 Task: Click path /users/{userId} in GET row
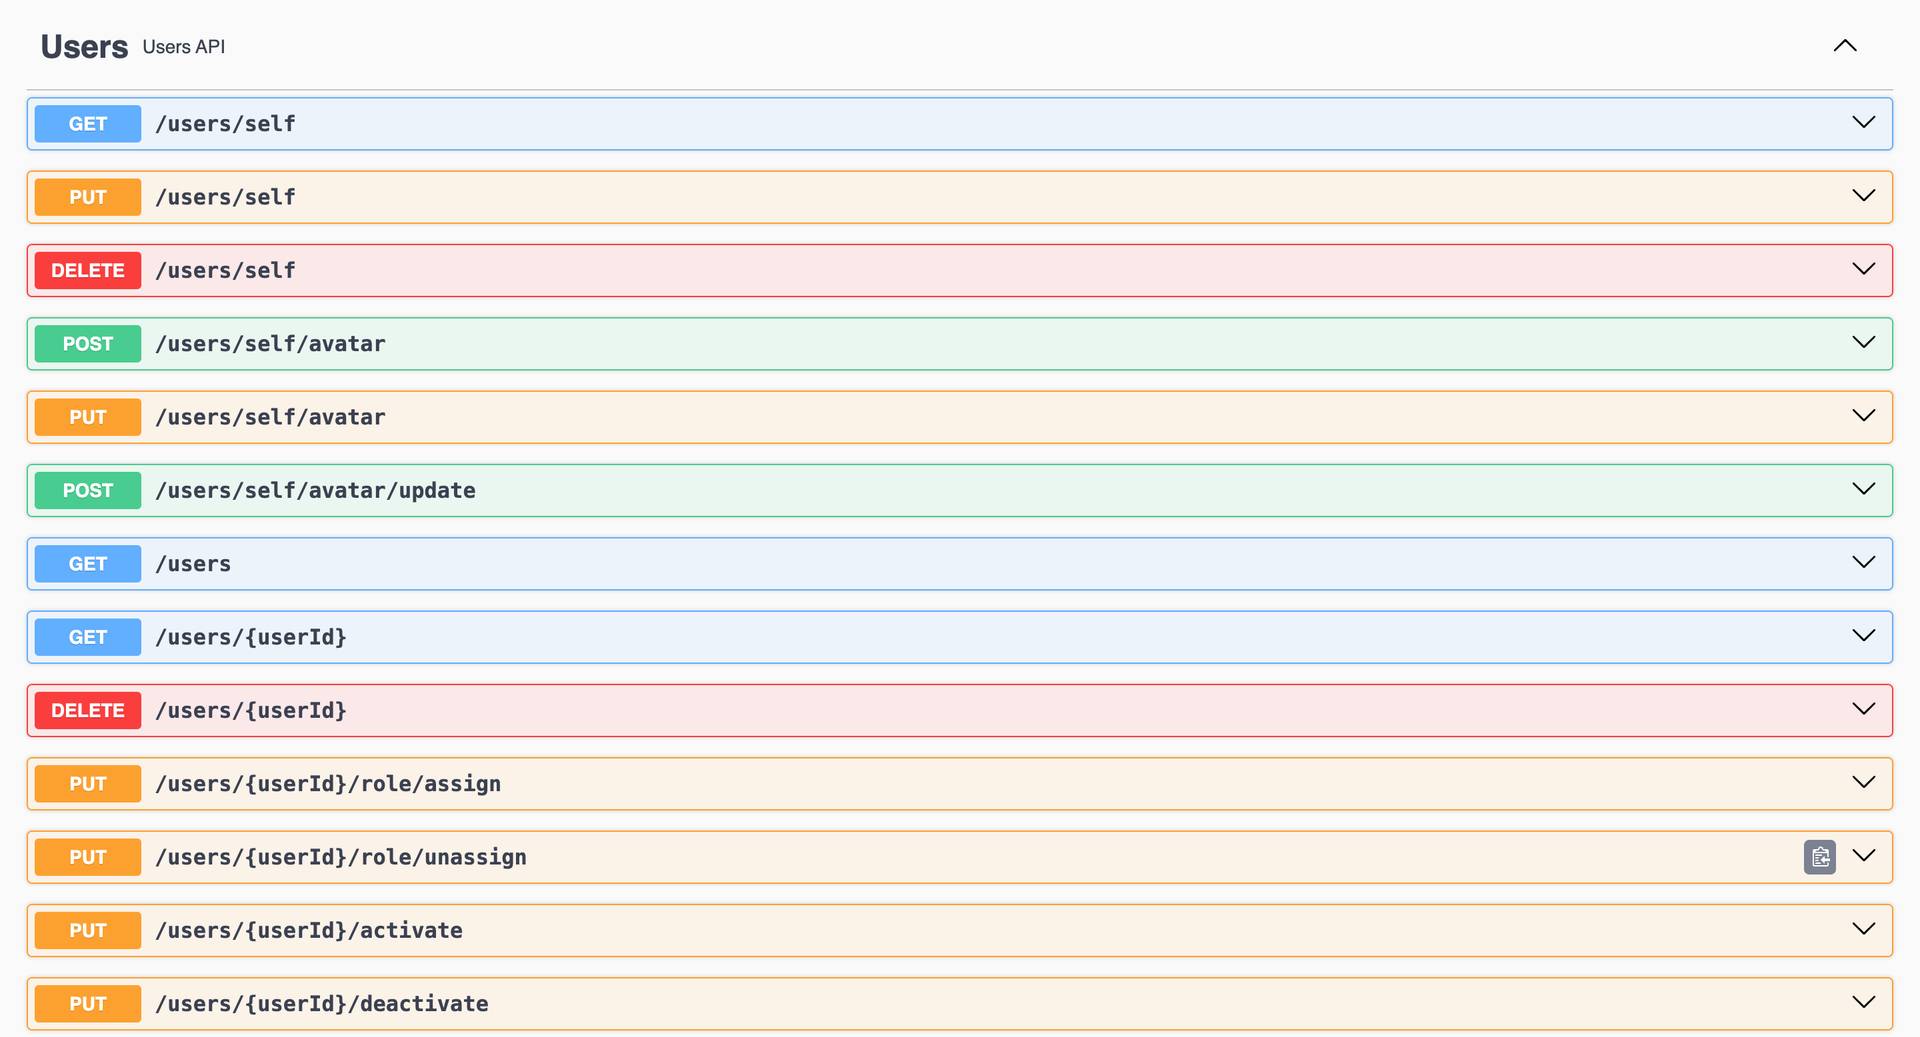(x=251, y=637)
